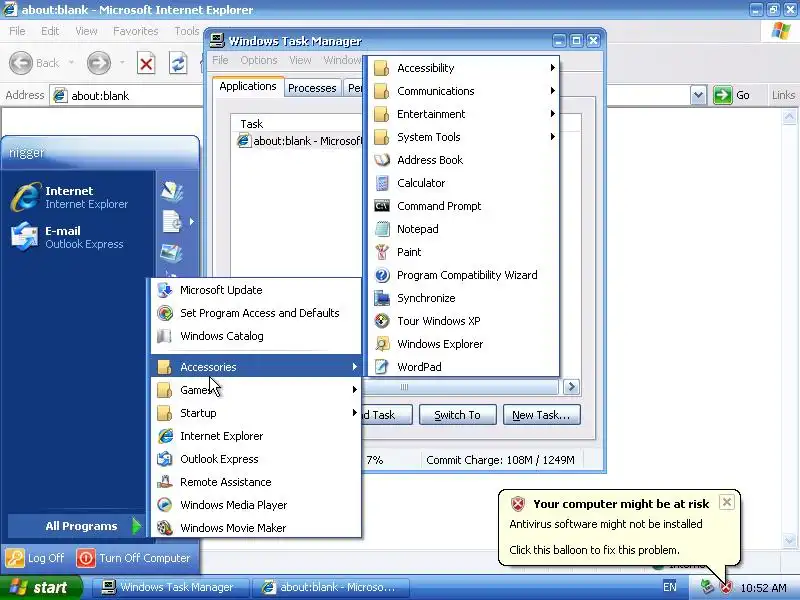Viewport: 800px width, 600px height.
Task: Open Calculator from the Accessories menu
Action: point(463,183)
